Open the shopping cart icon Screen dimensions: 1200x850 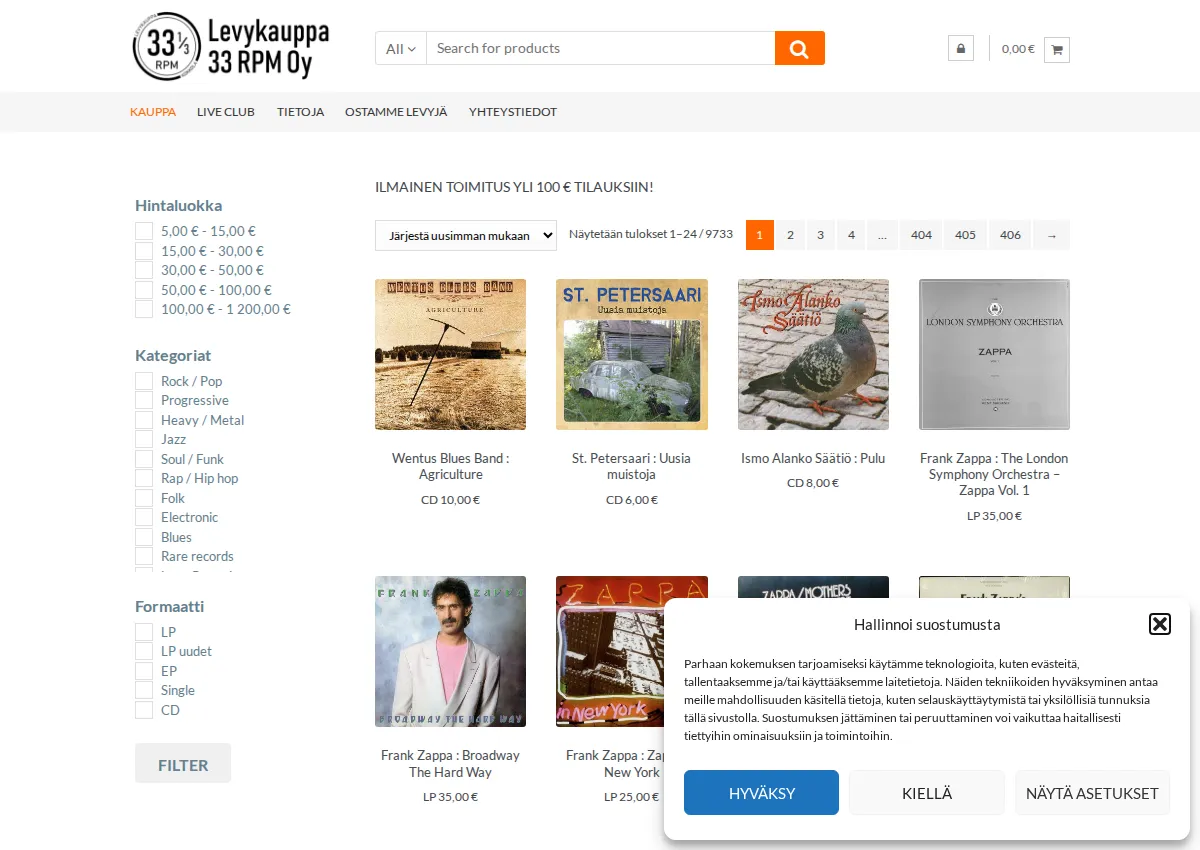click(x=1057, y=49)
